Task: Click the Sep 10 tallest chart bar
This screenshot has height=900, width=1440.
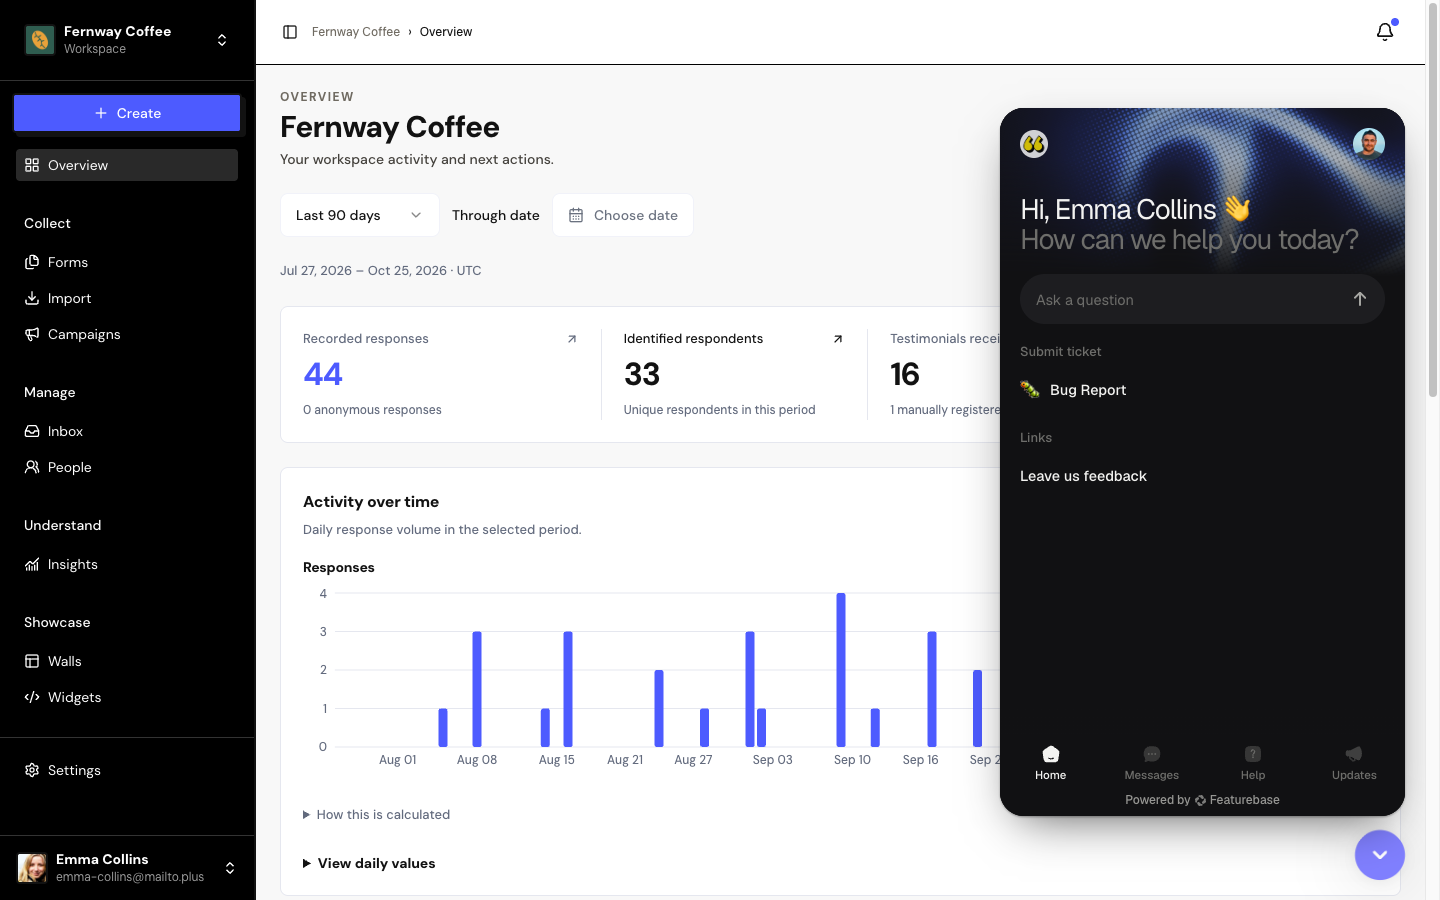Action: (x=841, y=670)
